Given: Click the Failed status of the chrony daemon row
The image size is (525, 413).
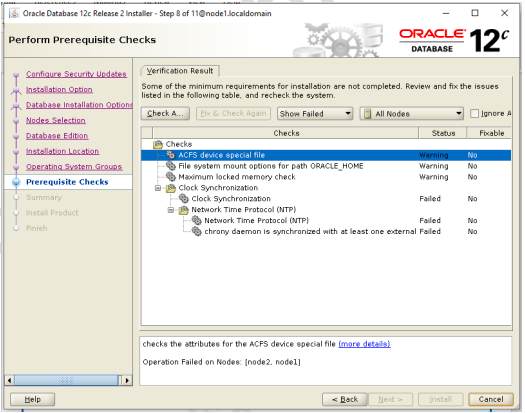Looking at the screenshot, I should point(430,231).
